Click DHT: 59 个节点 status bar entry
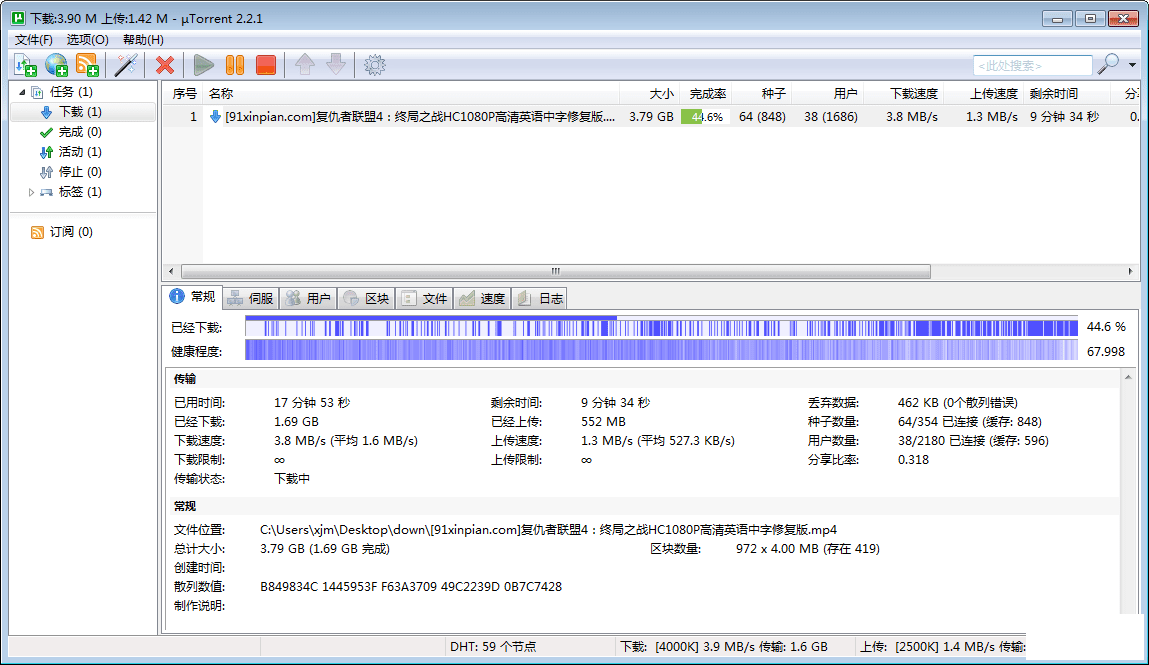The width and height of the screenshot is (1149, 665). [493, 647]
